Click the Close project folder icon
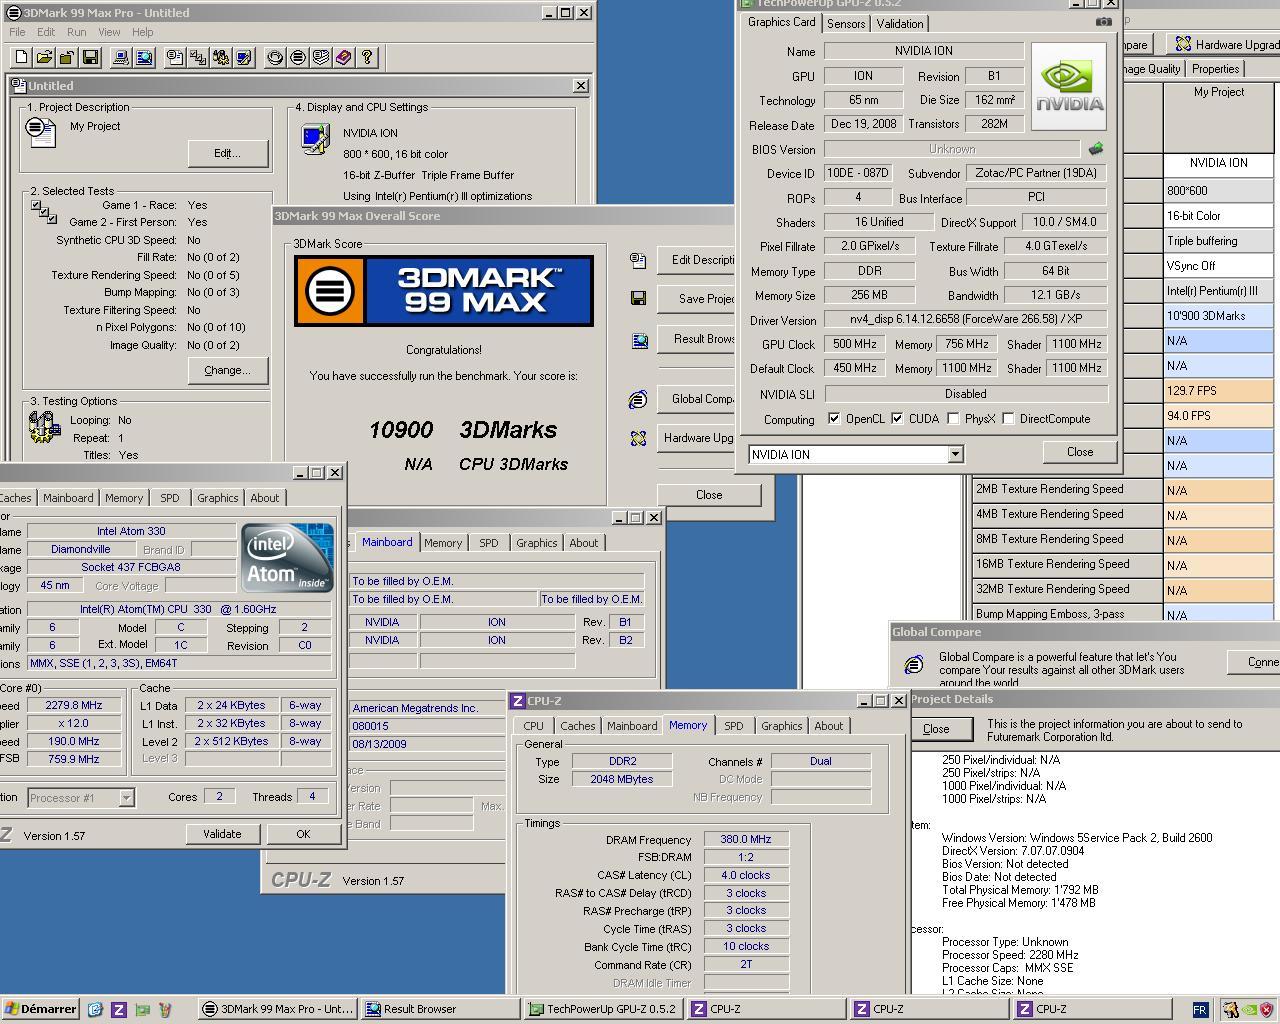This screenshot has height=1024, width=1280. click(68, 58)
